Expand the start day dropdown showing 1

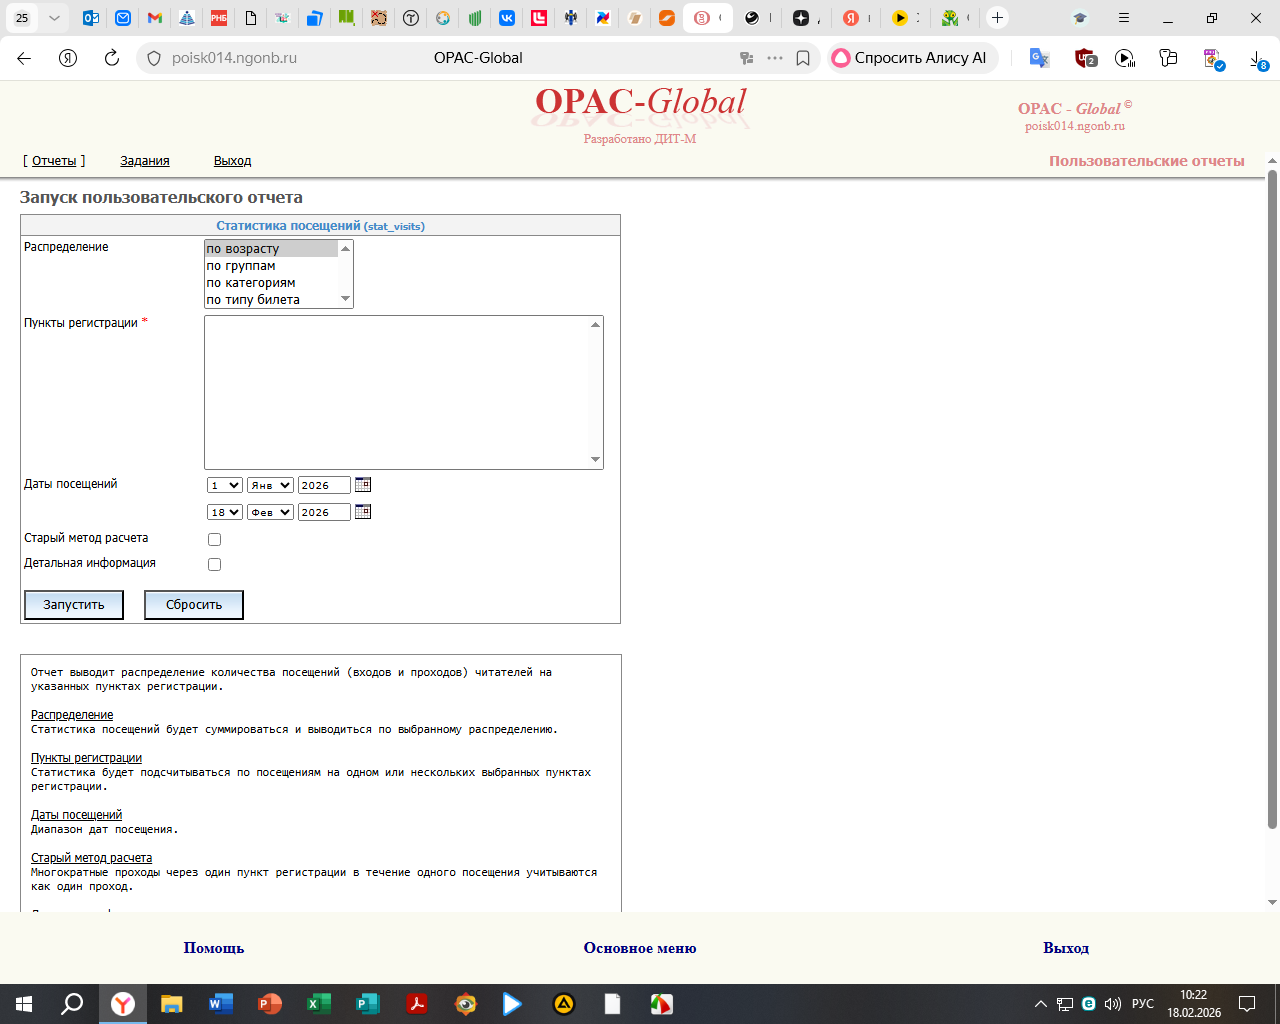click(225, 485)
